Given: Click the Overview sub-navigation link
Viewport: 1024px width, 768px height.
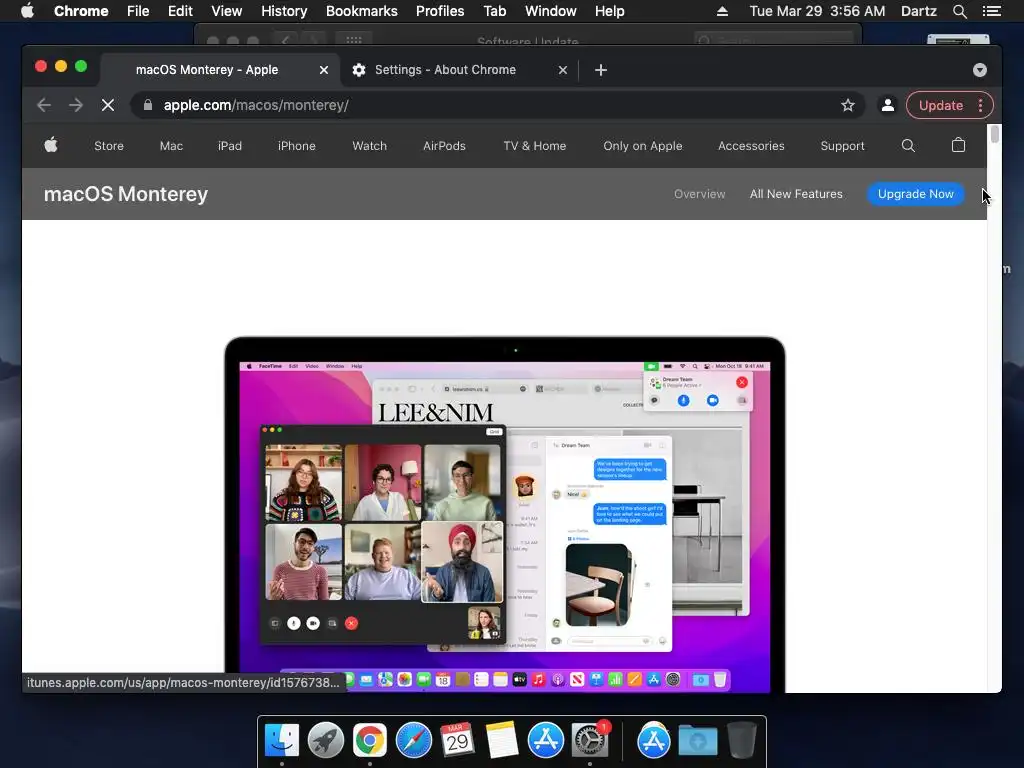Looking at the screenshot, I should click(699, 194).
